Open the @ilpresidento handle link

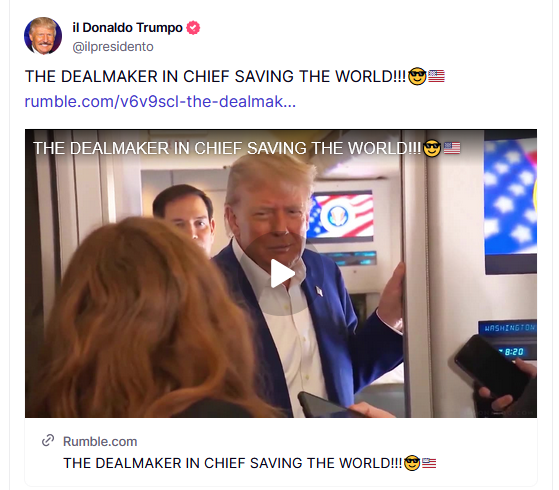(x=113, y=47)
